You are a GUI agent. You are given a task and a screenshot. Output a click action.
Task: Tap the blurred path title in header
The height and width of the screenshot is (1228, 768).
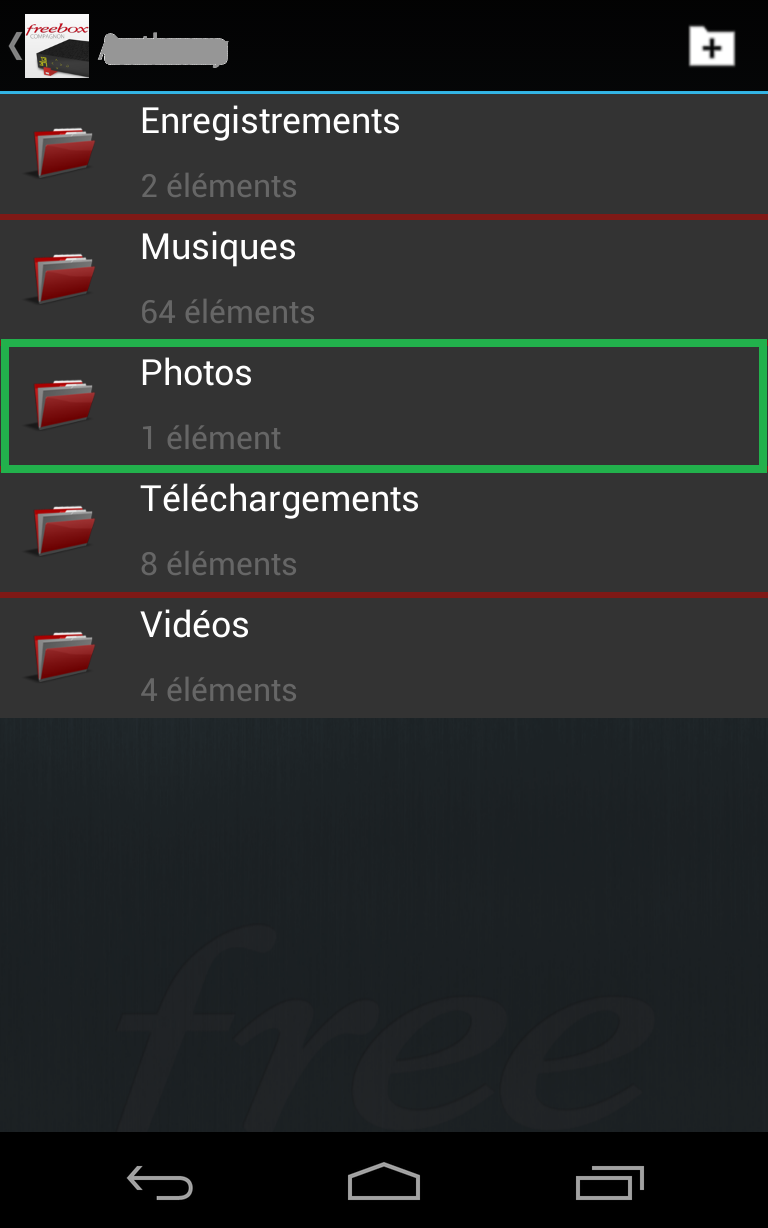[x=166, y=47]
